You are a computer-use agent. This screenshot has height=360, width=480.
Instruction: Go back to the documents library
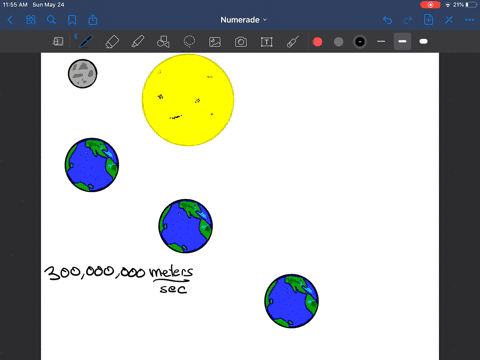coord(10,20)
